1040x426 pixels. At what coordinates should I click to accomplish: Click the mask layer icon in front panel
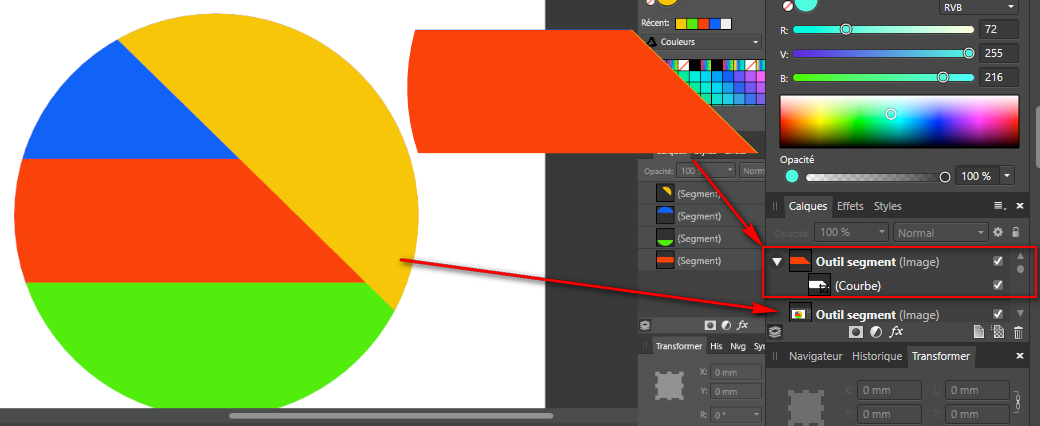[856, 331]
